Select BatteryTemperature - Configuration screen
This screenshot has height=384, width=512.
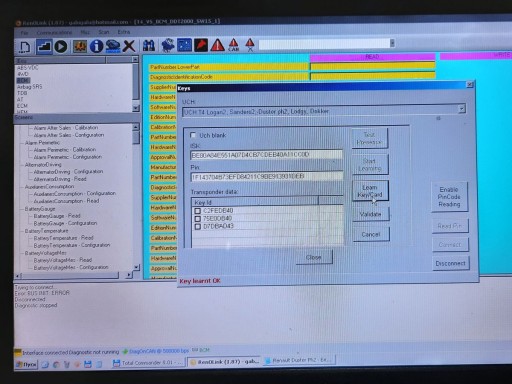tap(72, 245)
